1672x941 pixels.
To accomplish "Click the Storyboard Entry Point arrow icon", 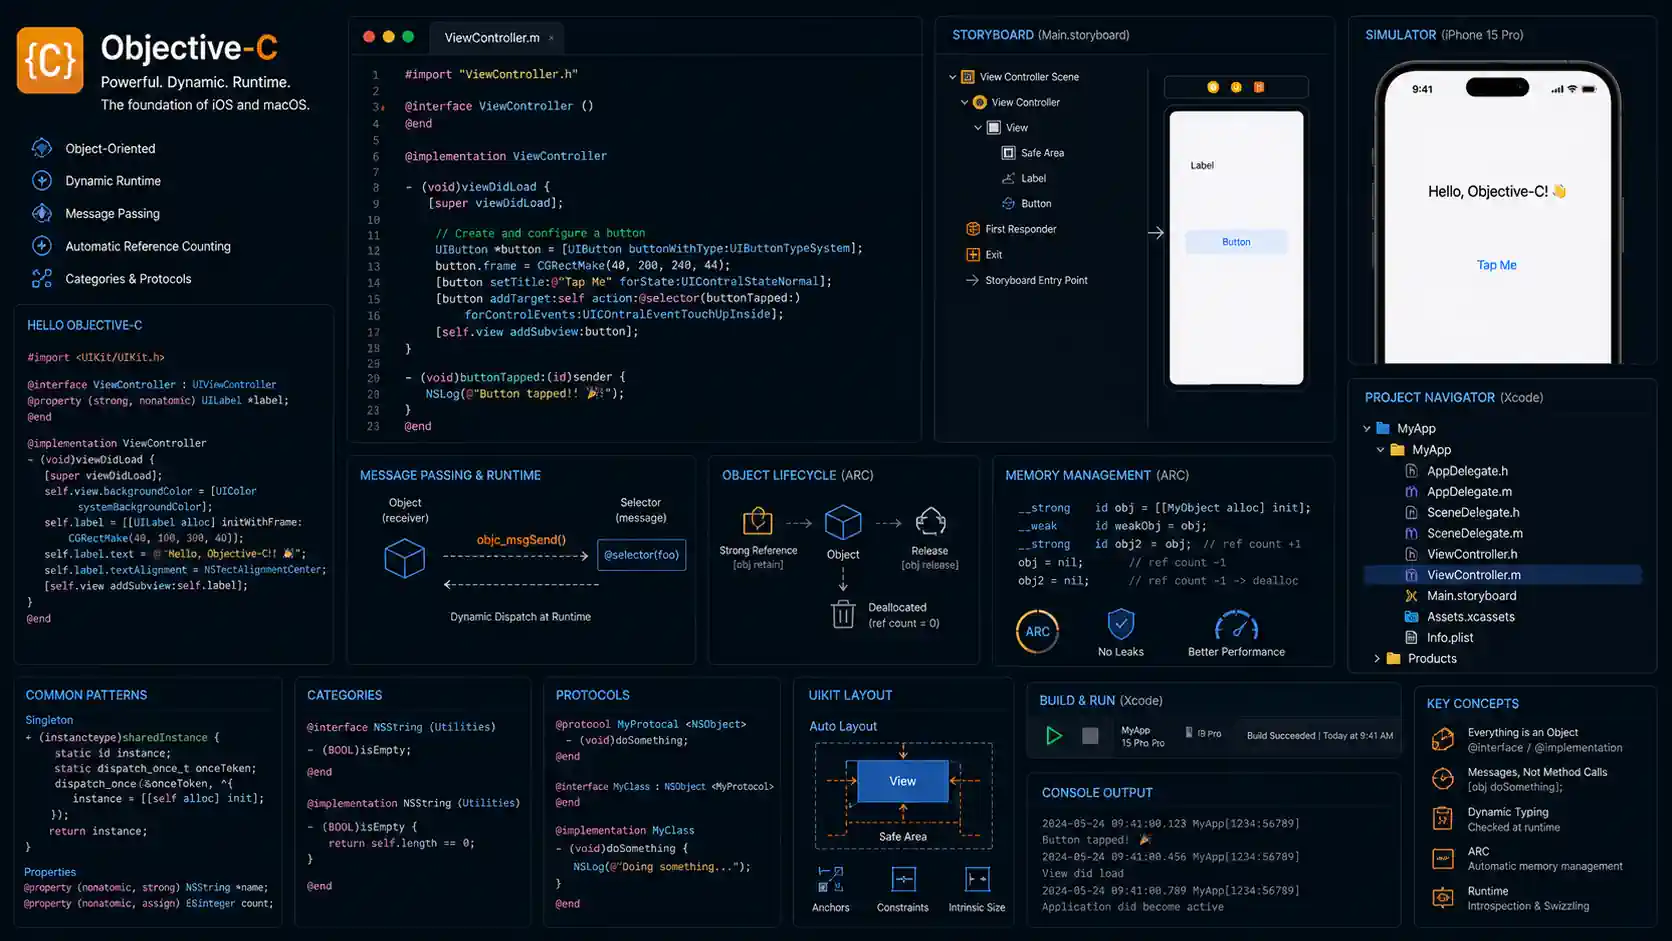I will point(972,280).
